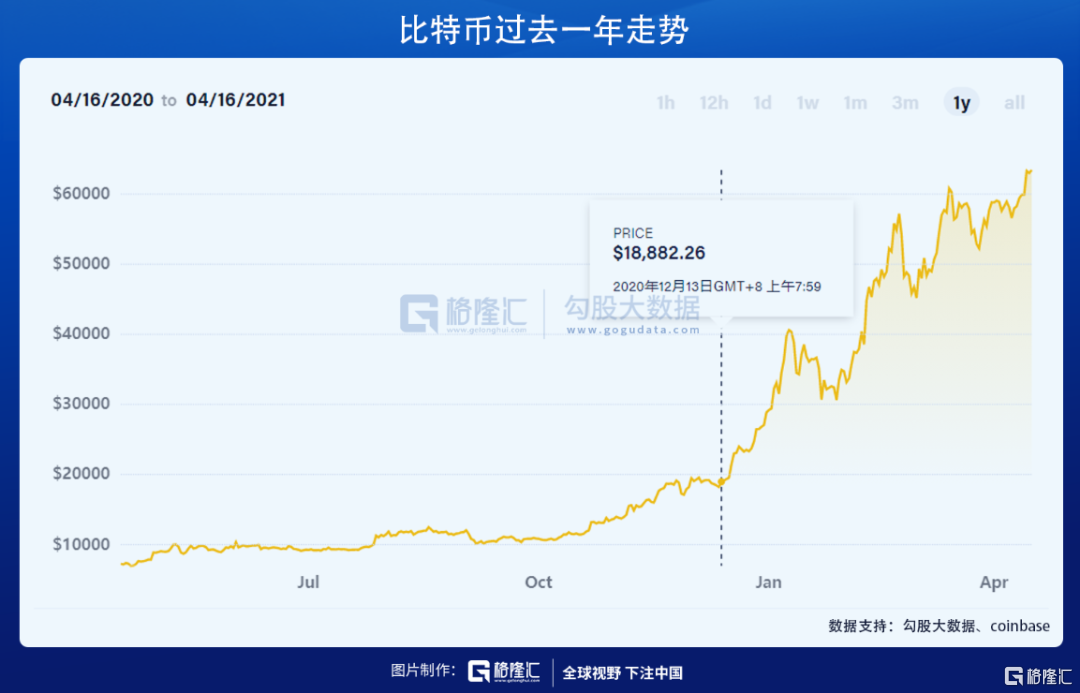Click the $60000 y-axis label
Screen dimensions: 1080x693
81,193
